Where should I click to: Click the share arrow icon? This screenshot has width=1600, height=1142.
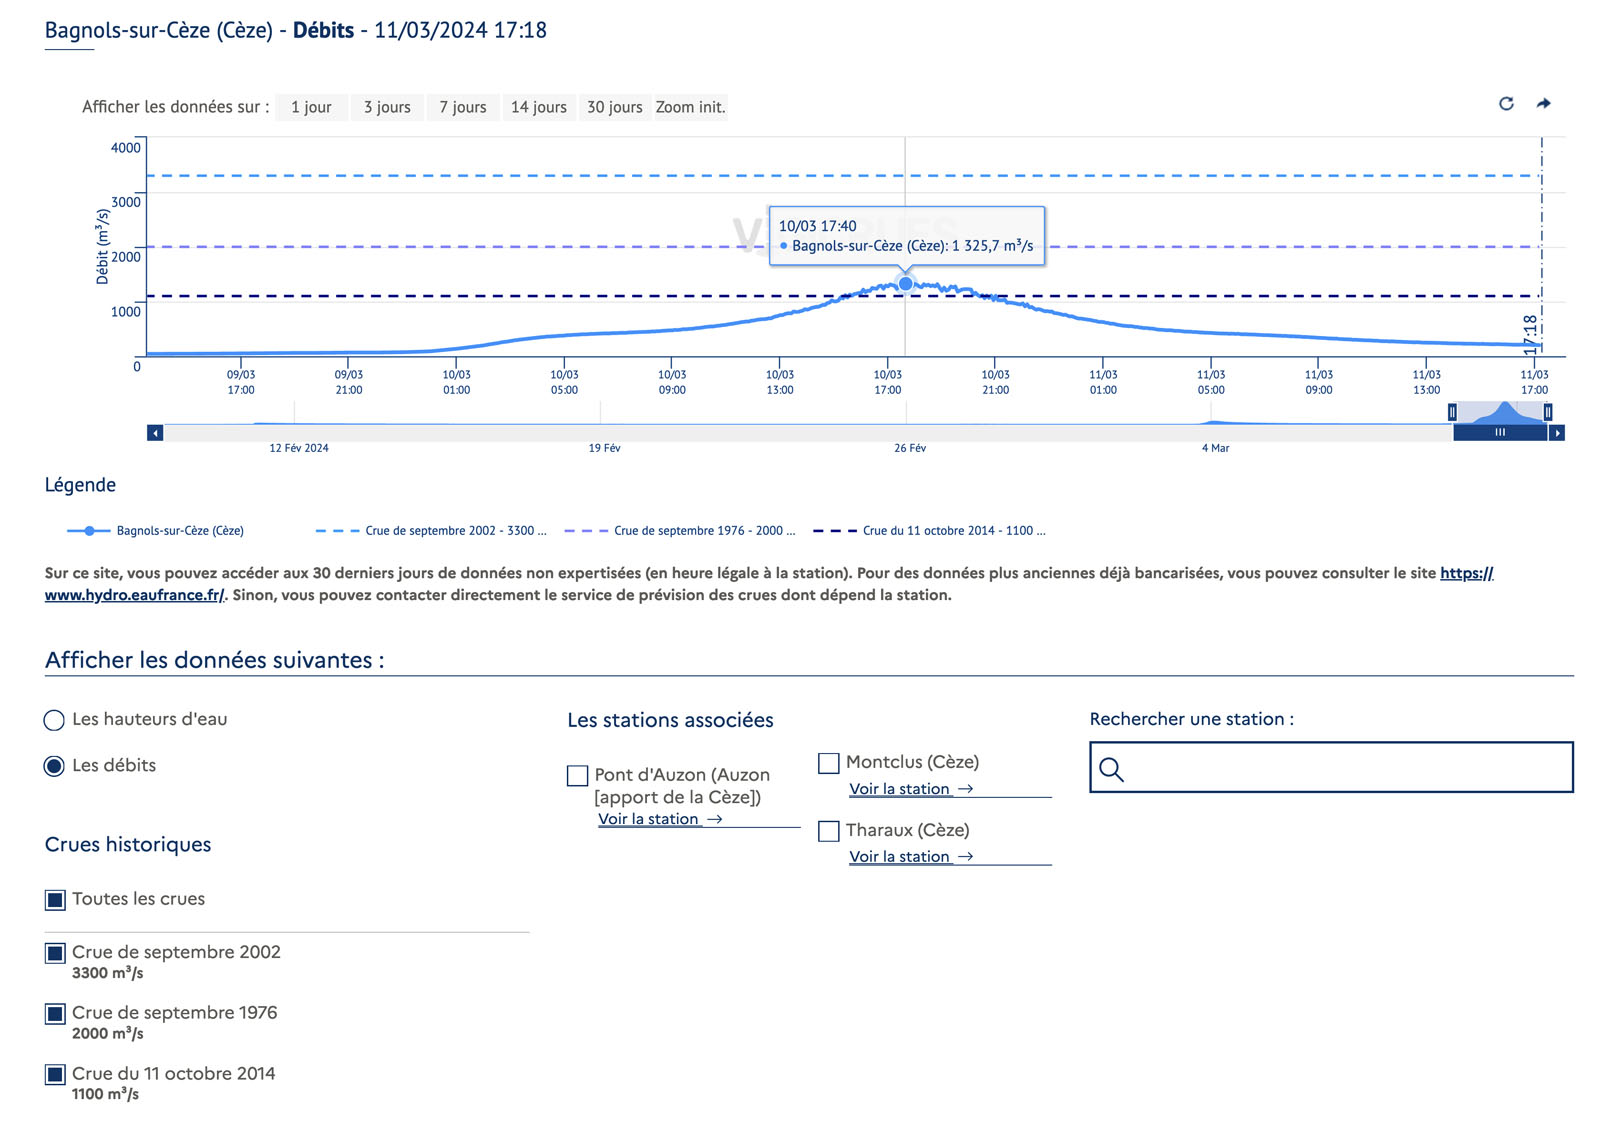1543,104
